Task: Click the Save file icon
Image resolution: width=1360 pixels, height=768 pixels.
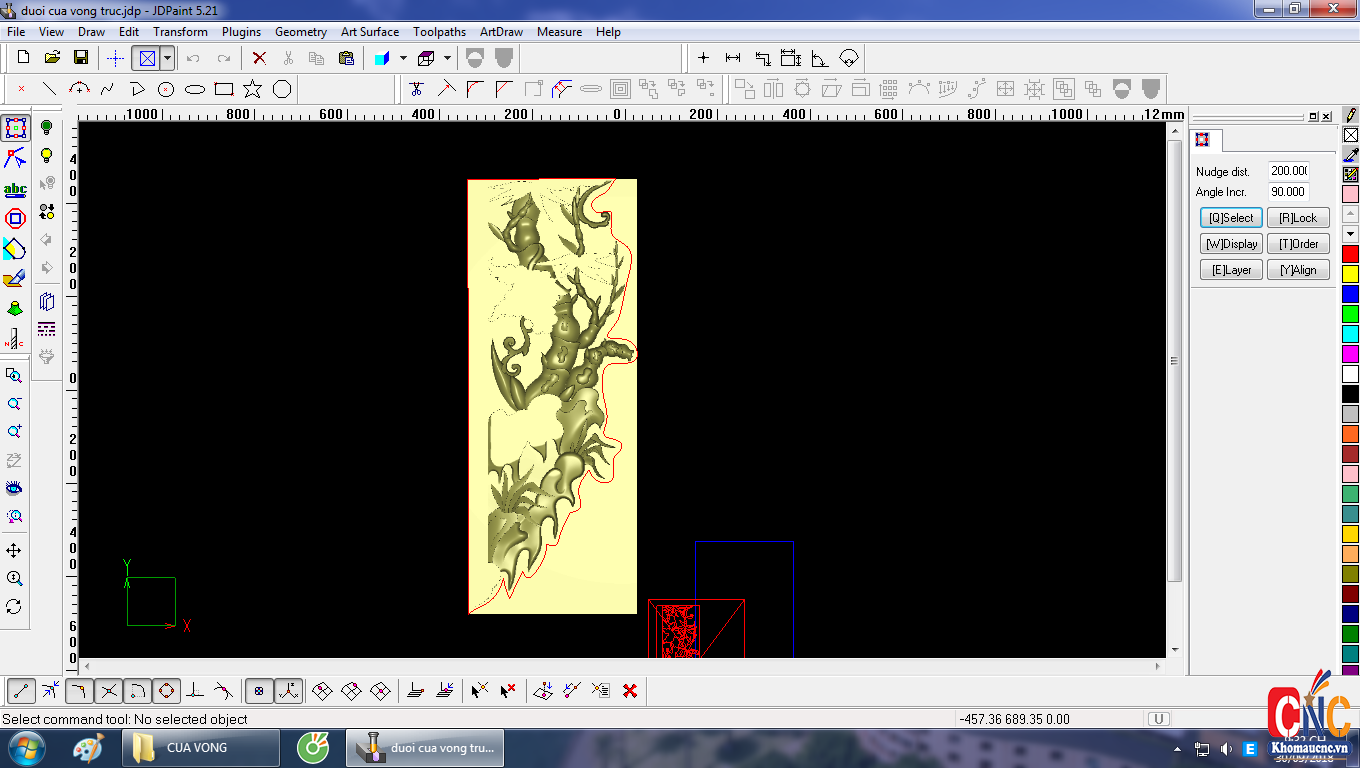Action: [x=81, y=58]
